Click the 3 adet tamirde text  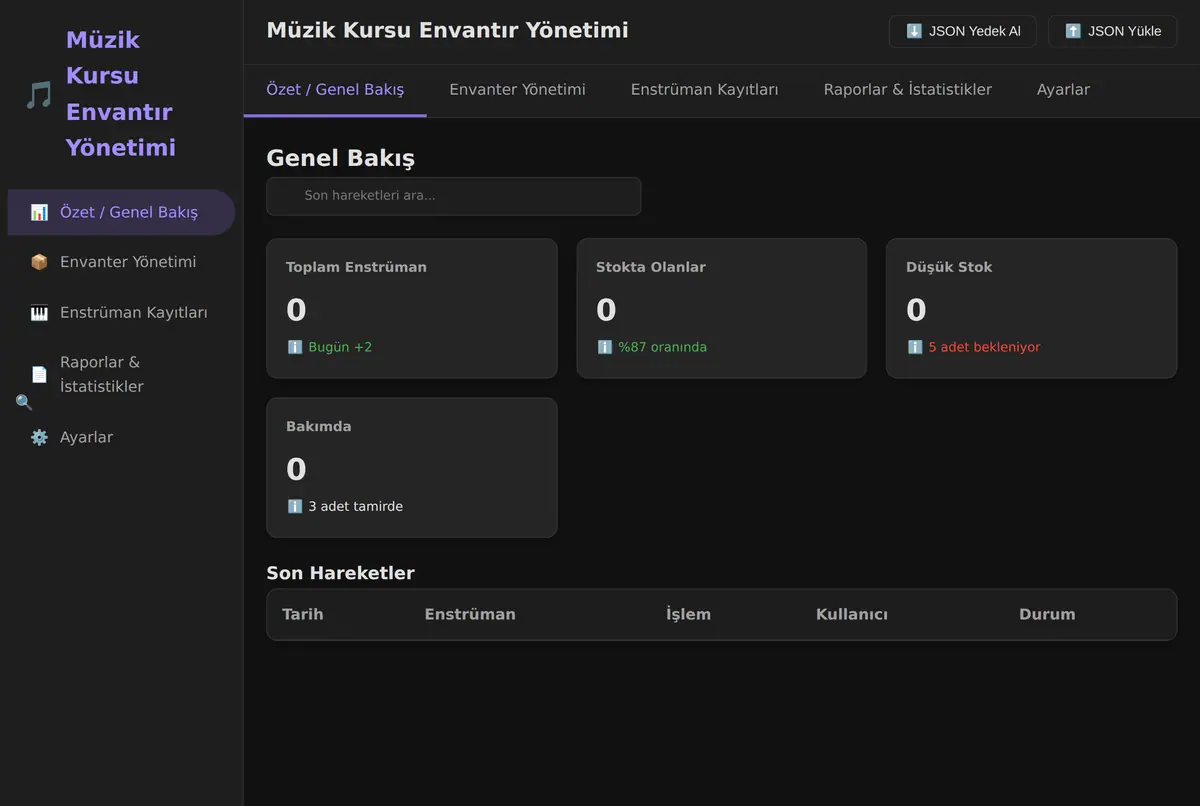point(355,506)
